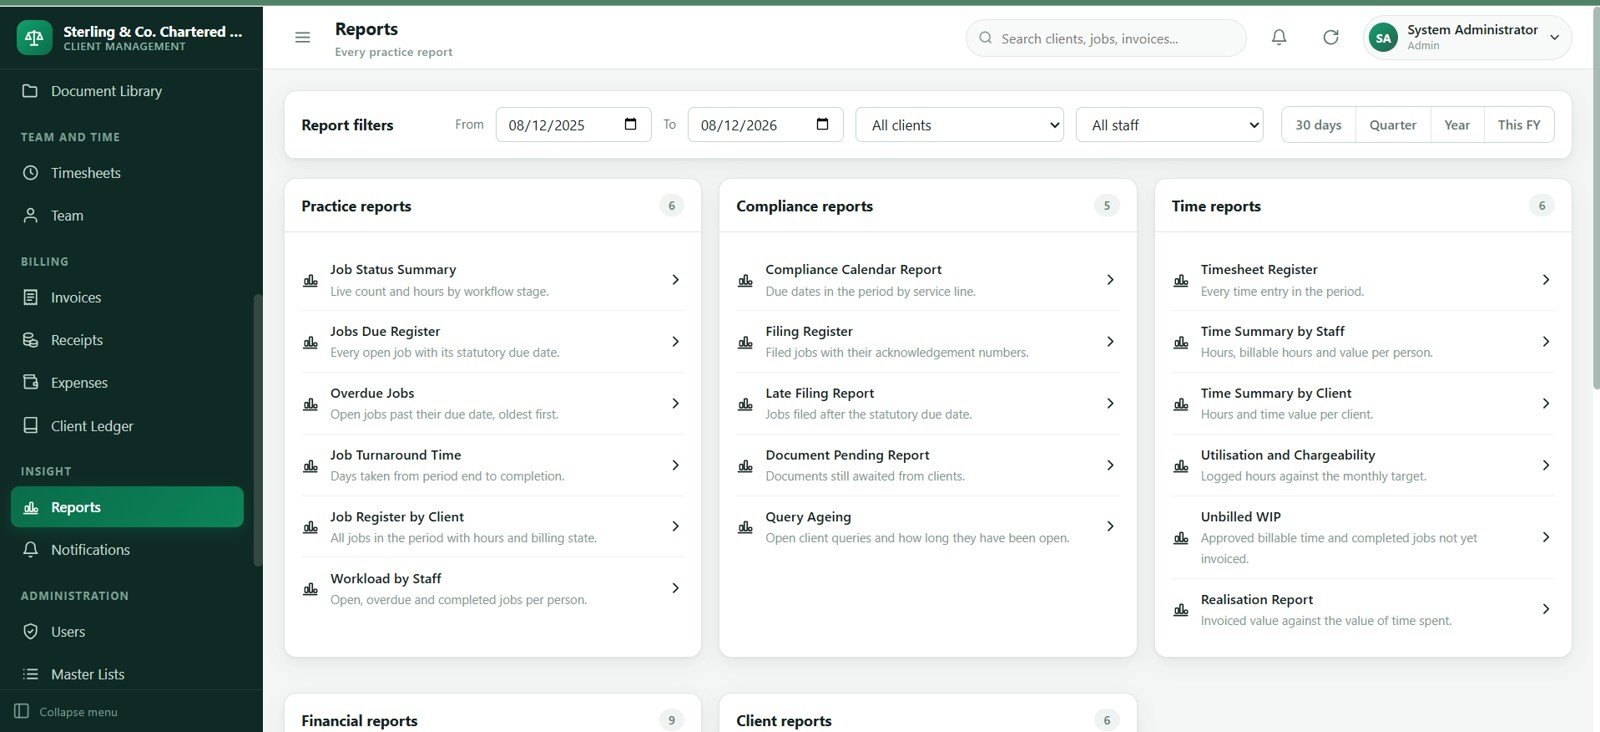Select the 30 days range button
The height and width of the screenshot is (732, 1600).
(x=1318, y=125)
